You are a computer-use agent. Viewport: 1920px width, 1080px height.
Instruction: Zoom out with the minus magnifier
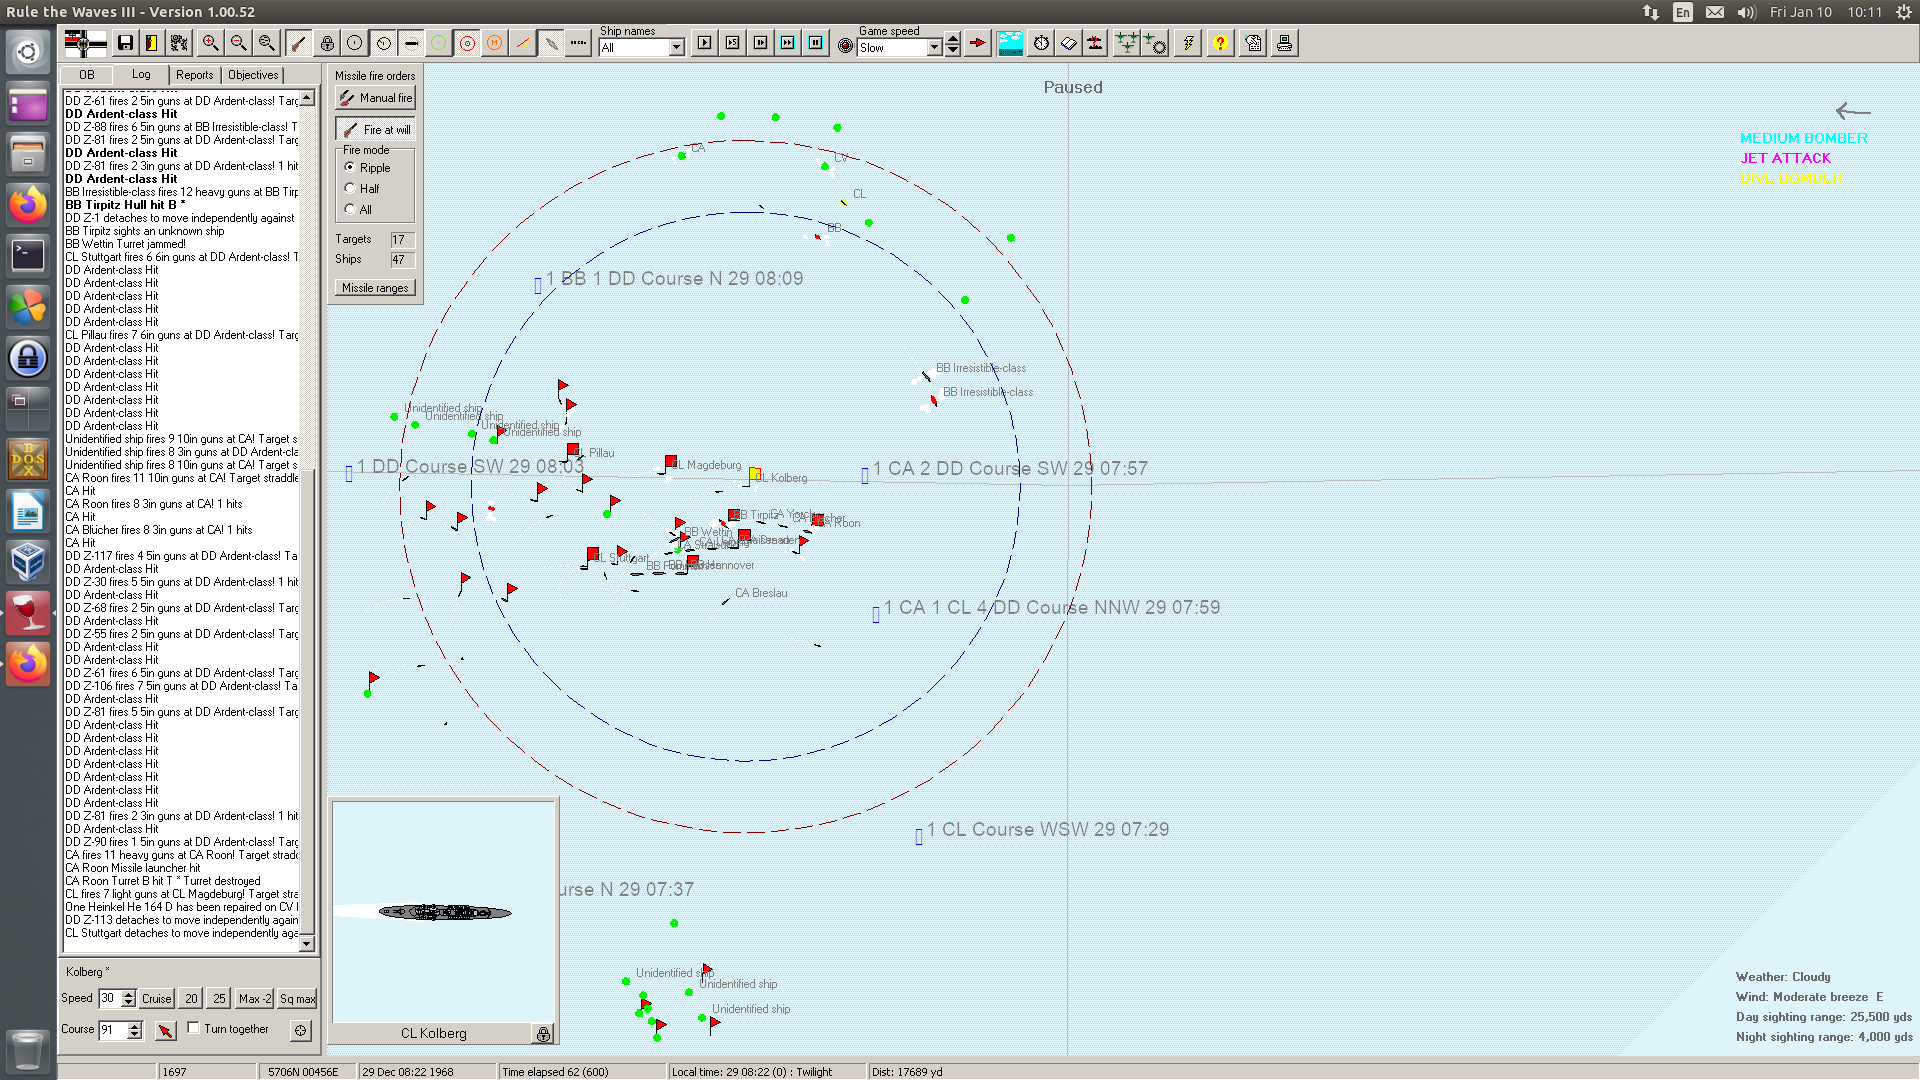[x=238, y=43]
